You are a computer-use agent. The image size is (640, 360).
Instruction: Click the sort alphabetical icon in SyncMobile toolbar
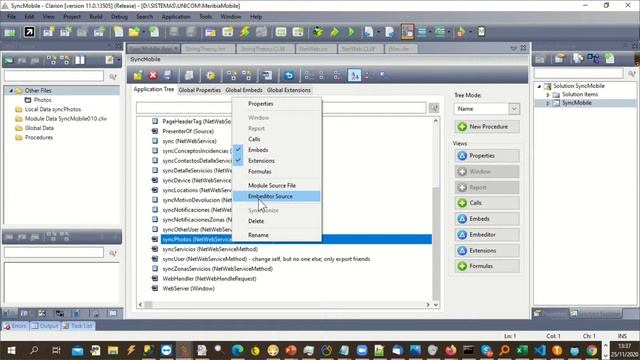pyautogui.click(x=354, y=75)
